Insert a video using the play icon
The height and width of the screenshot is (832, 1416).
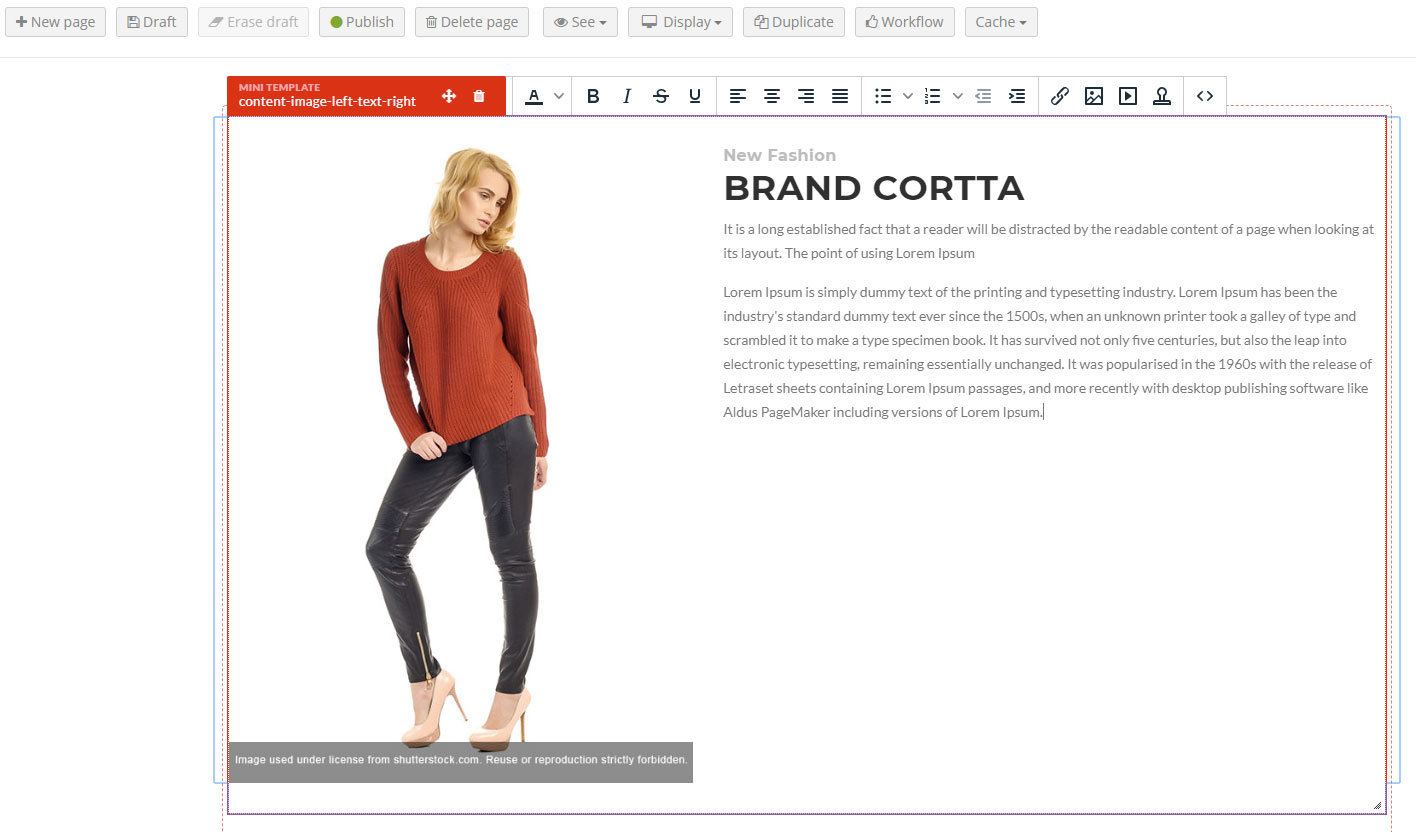click(x=1128, y=96)
